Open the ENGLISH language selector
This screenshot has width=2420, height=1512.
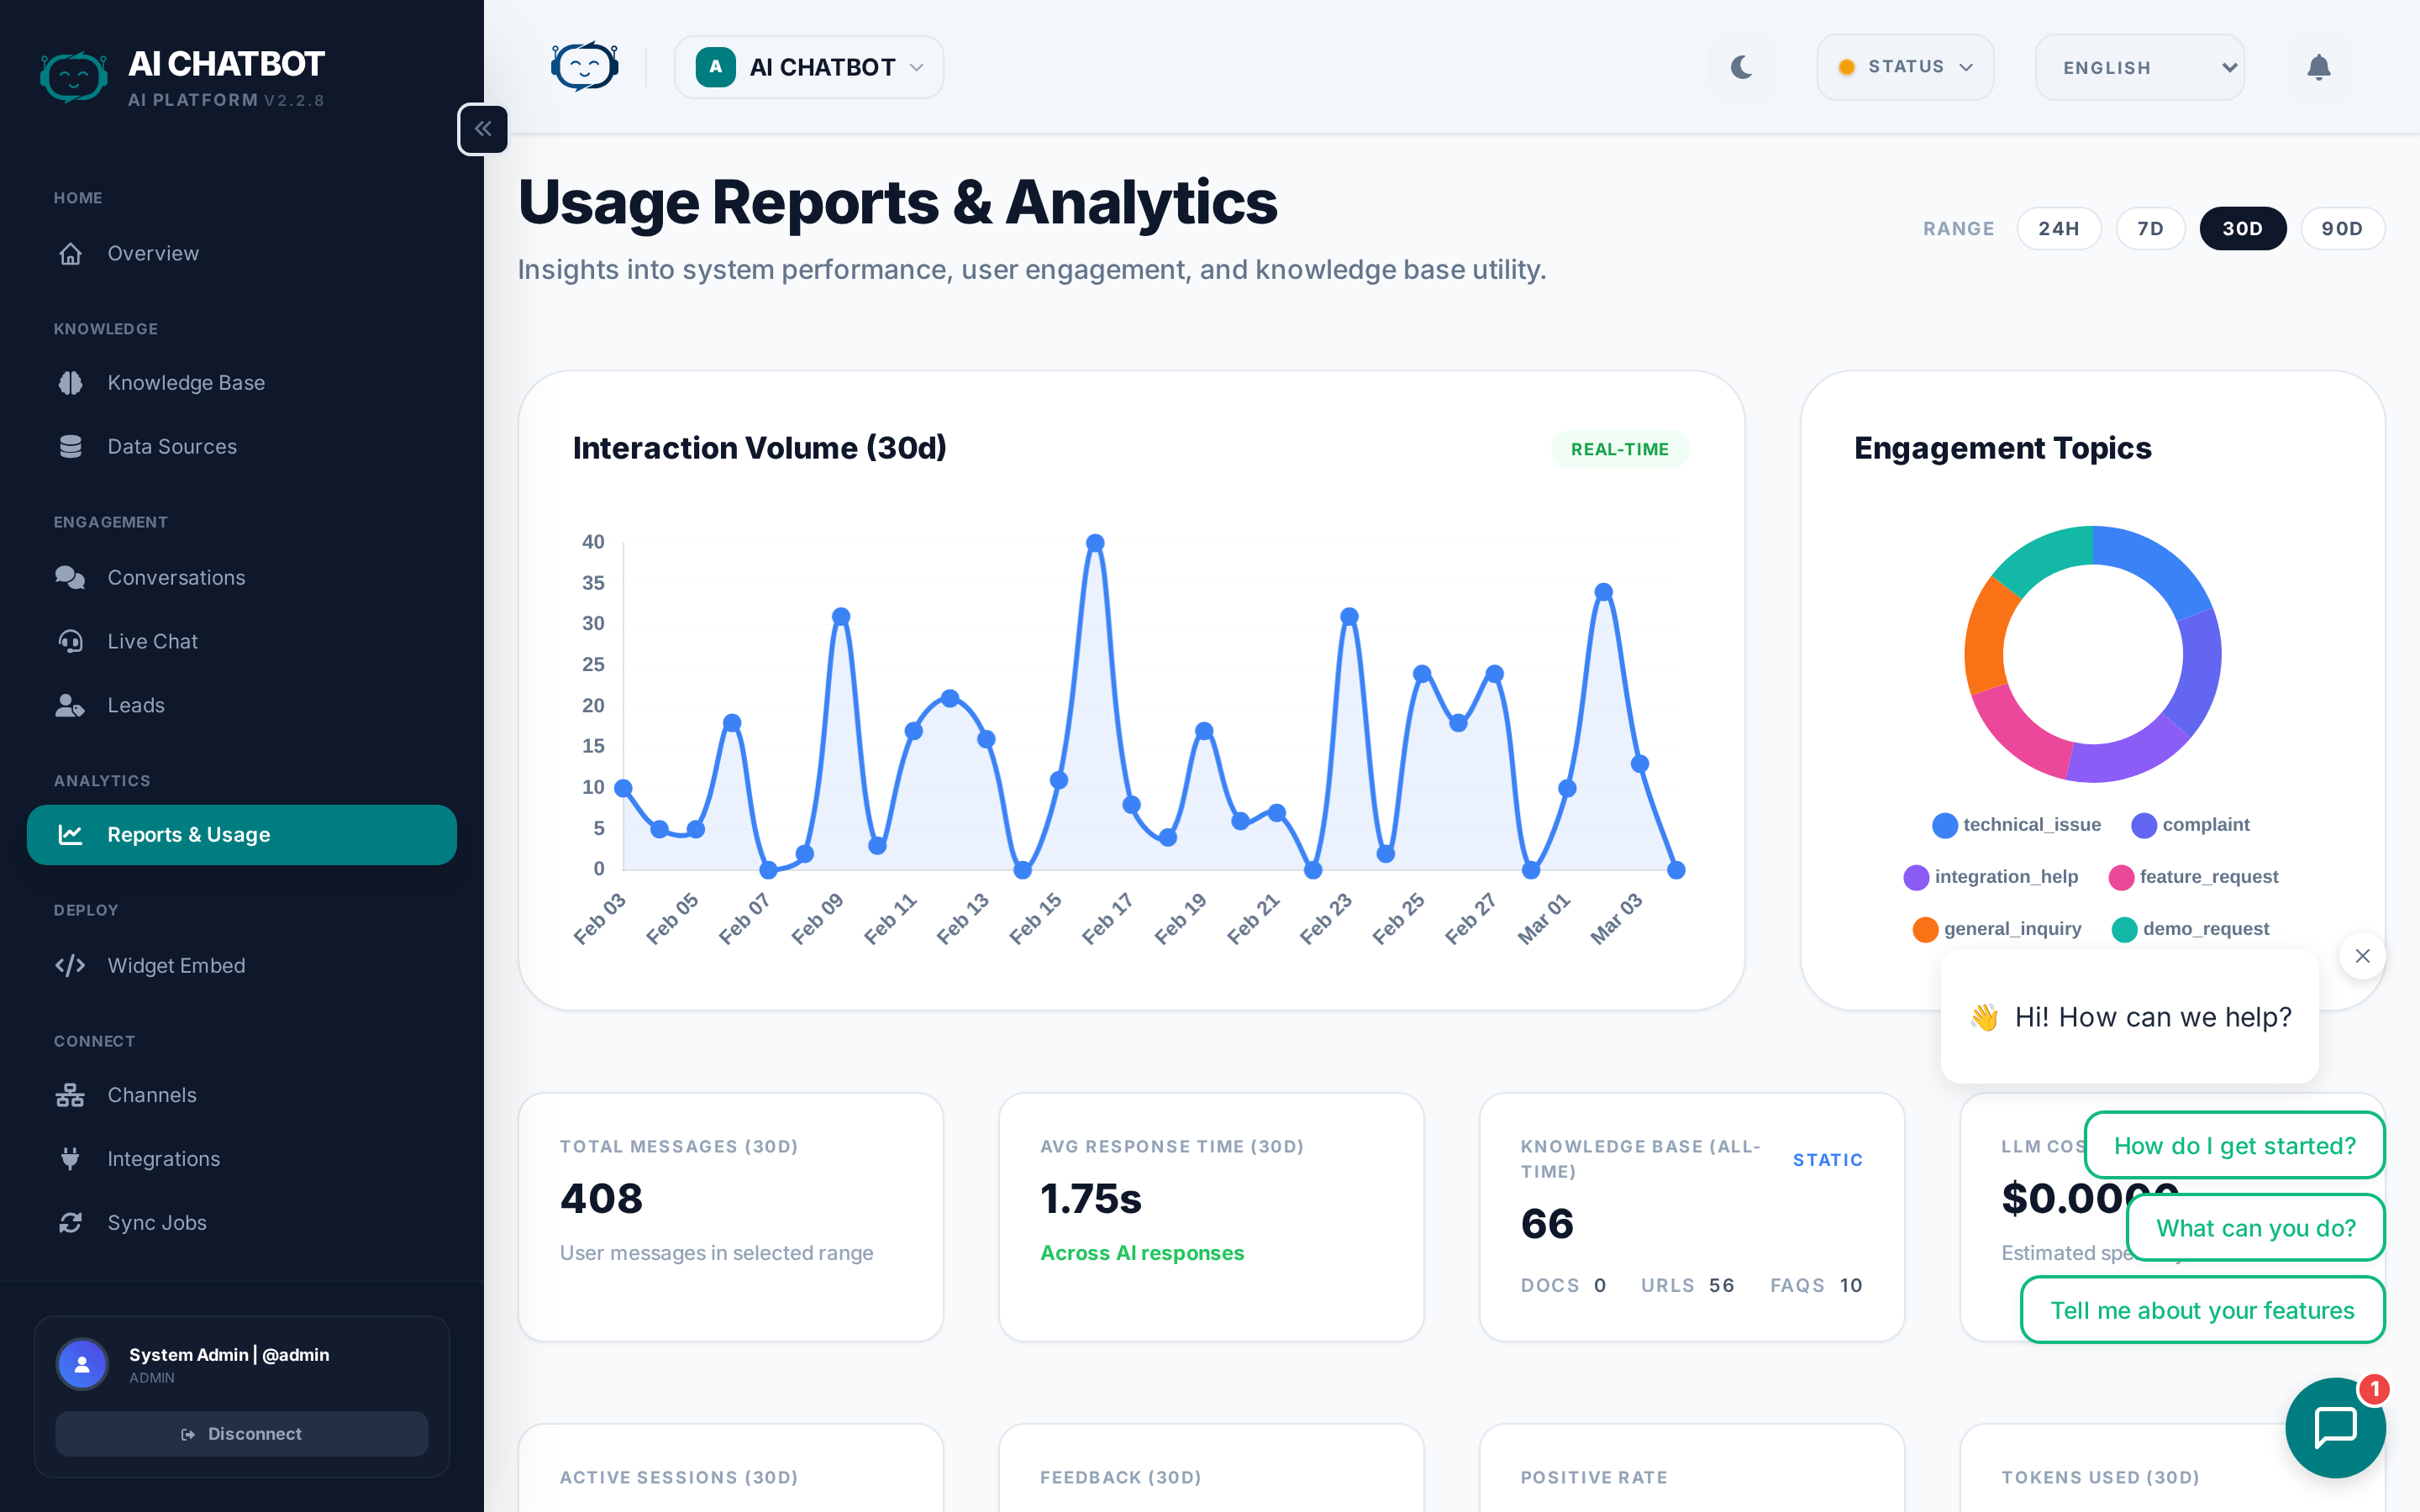click(x=2139, y=67)
